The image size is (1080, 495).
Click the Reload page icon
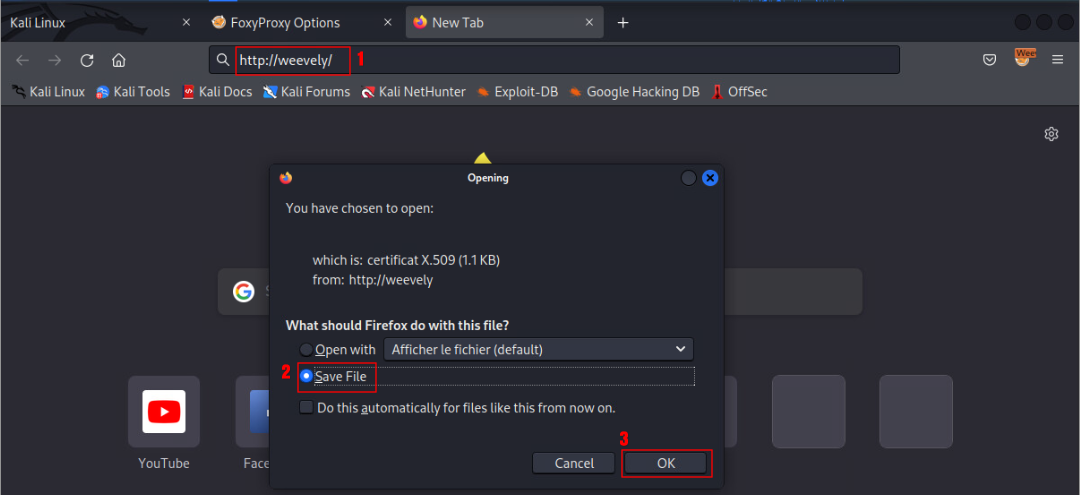click(x=87, y=60)
